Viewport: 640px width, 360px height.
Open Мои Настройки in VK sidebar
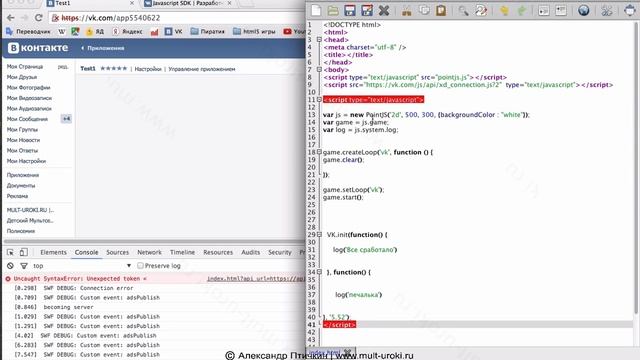click(x=26, y=161)
